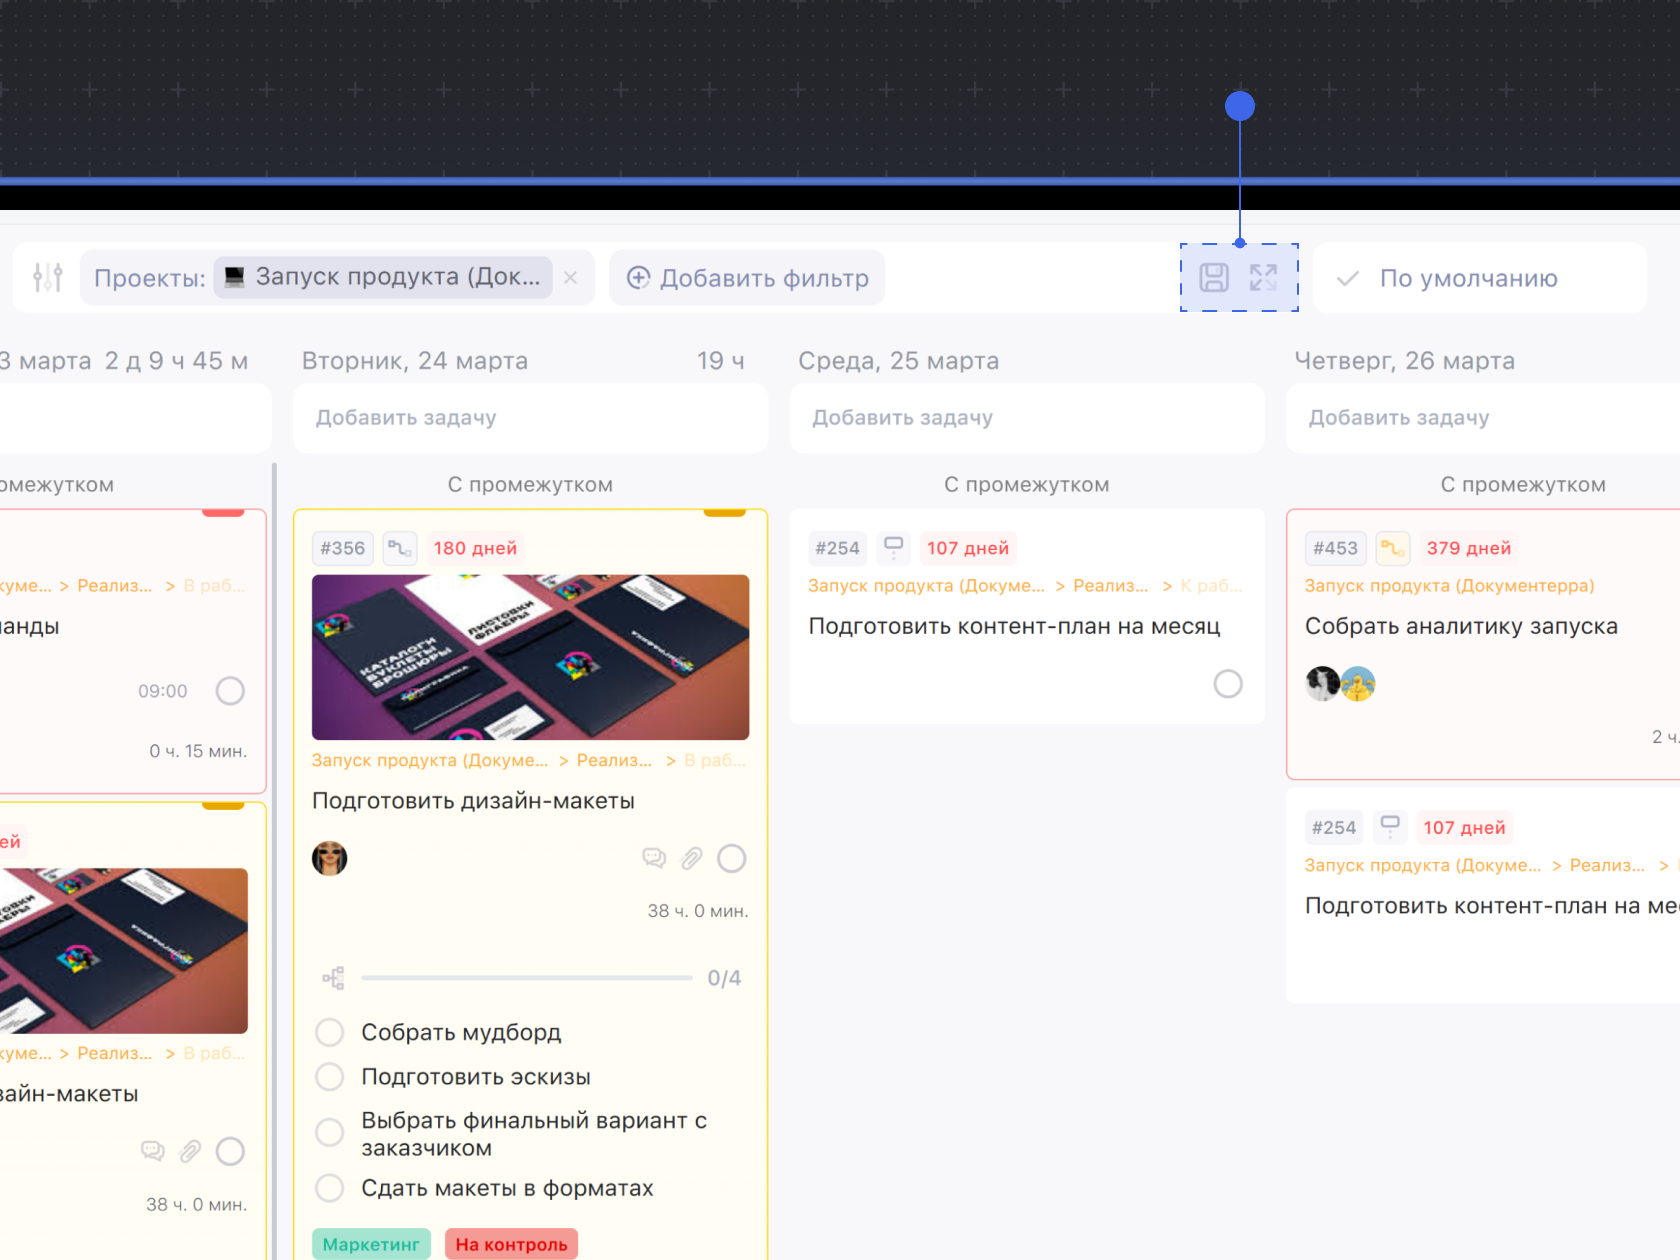Click Добавить задачу field under Вторник, 24 марта
The image size is (1680, 1260).
tap(530, 418)
